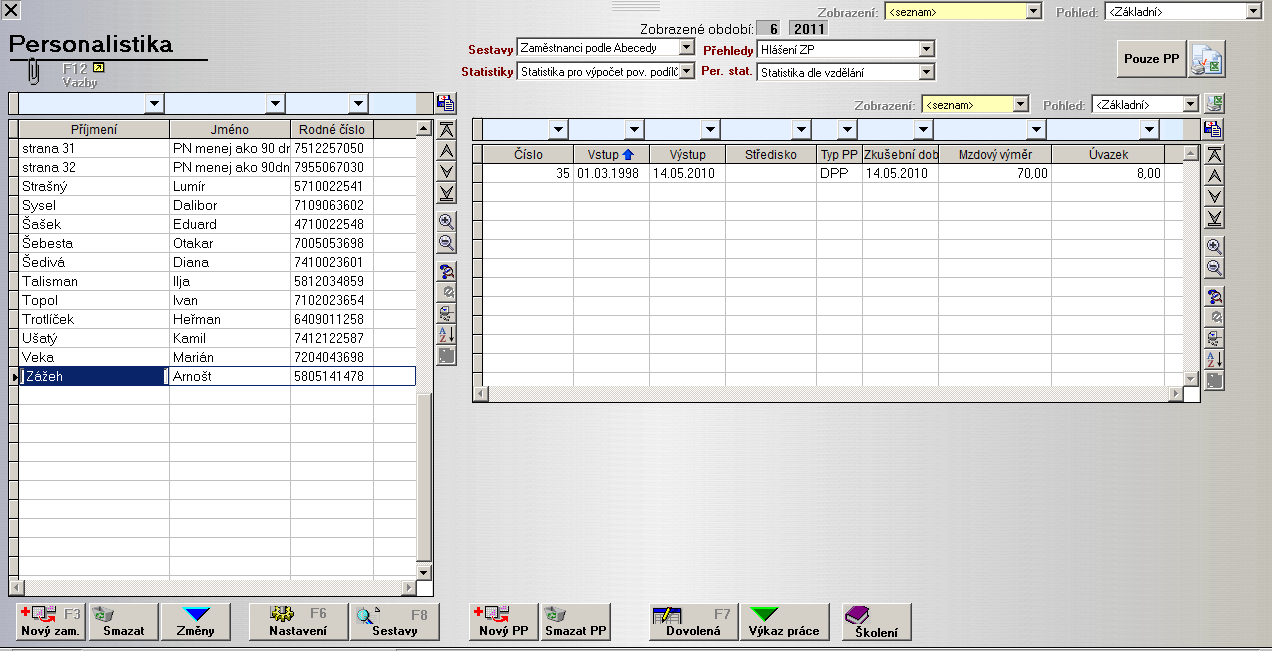
Task: Close the Personalistika window with X
Action: click(12, 11)
